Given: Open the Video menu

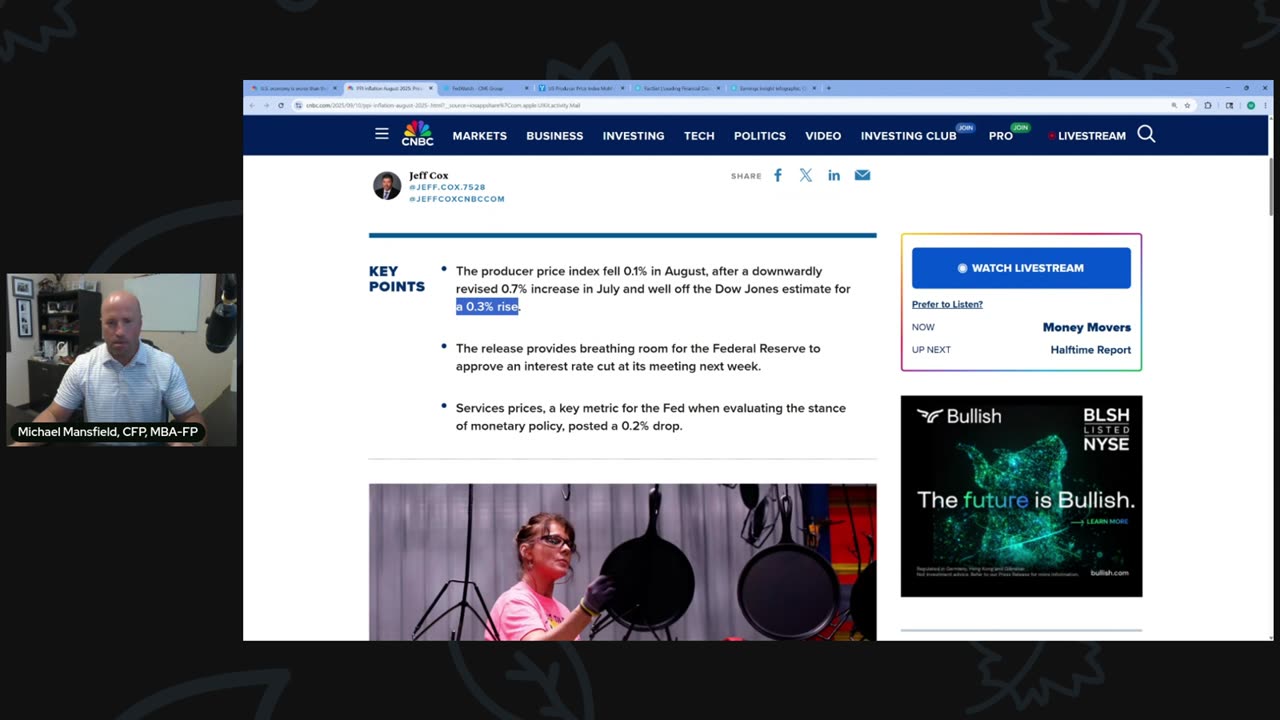Looking at the screenshot, I should pyautogui.click(x=823, y=136).
